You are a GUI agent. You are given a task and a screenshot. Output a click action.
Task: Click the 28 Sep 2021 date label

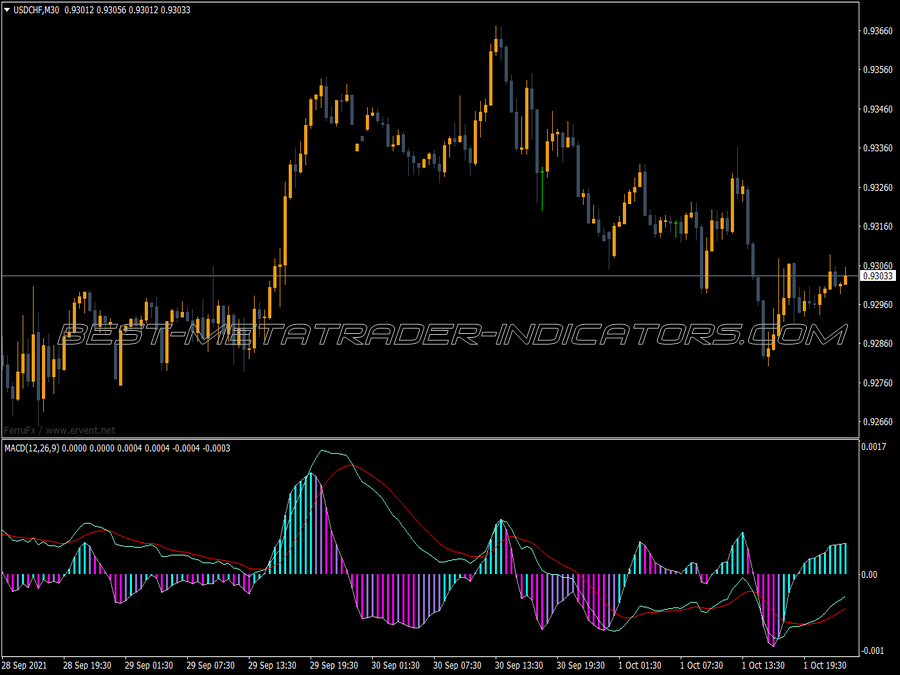tap(25, 666)
